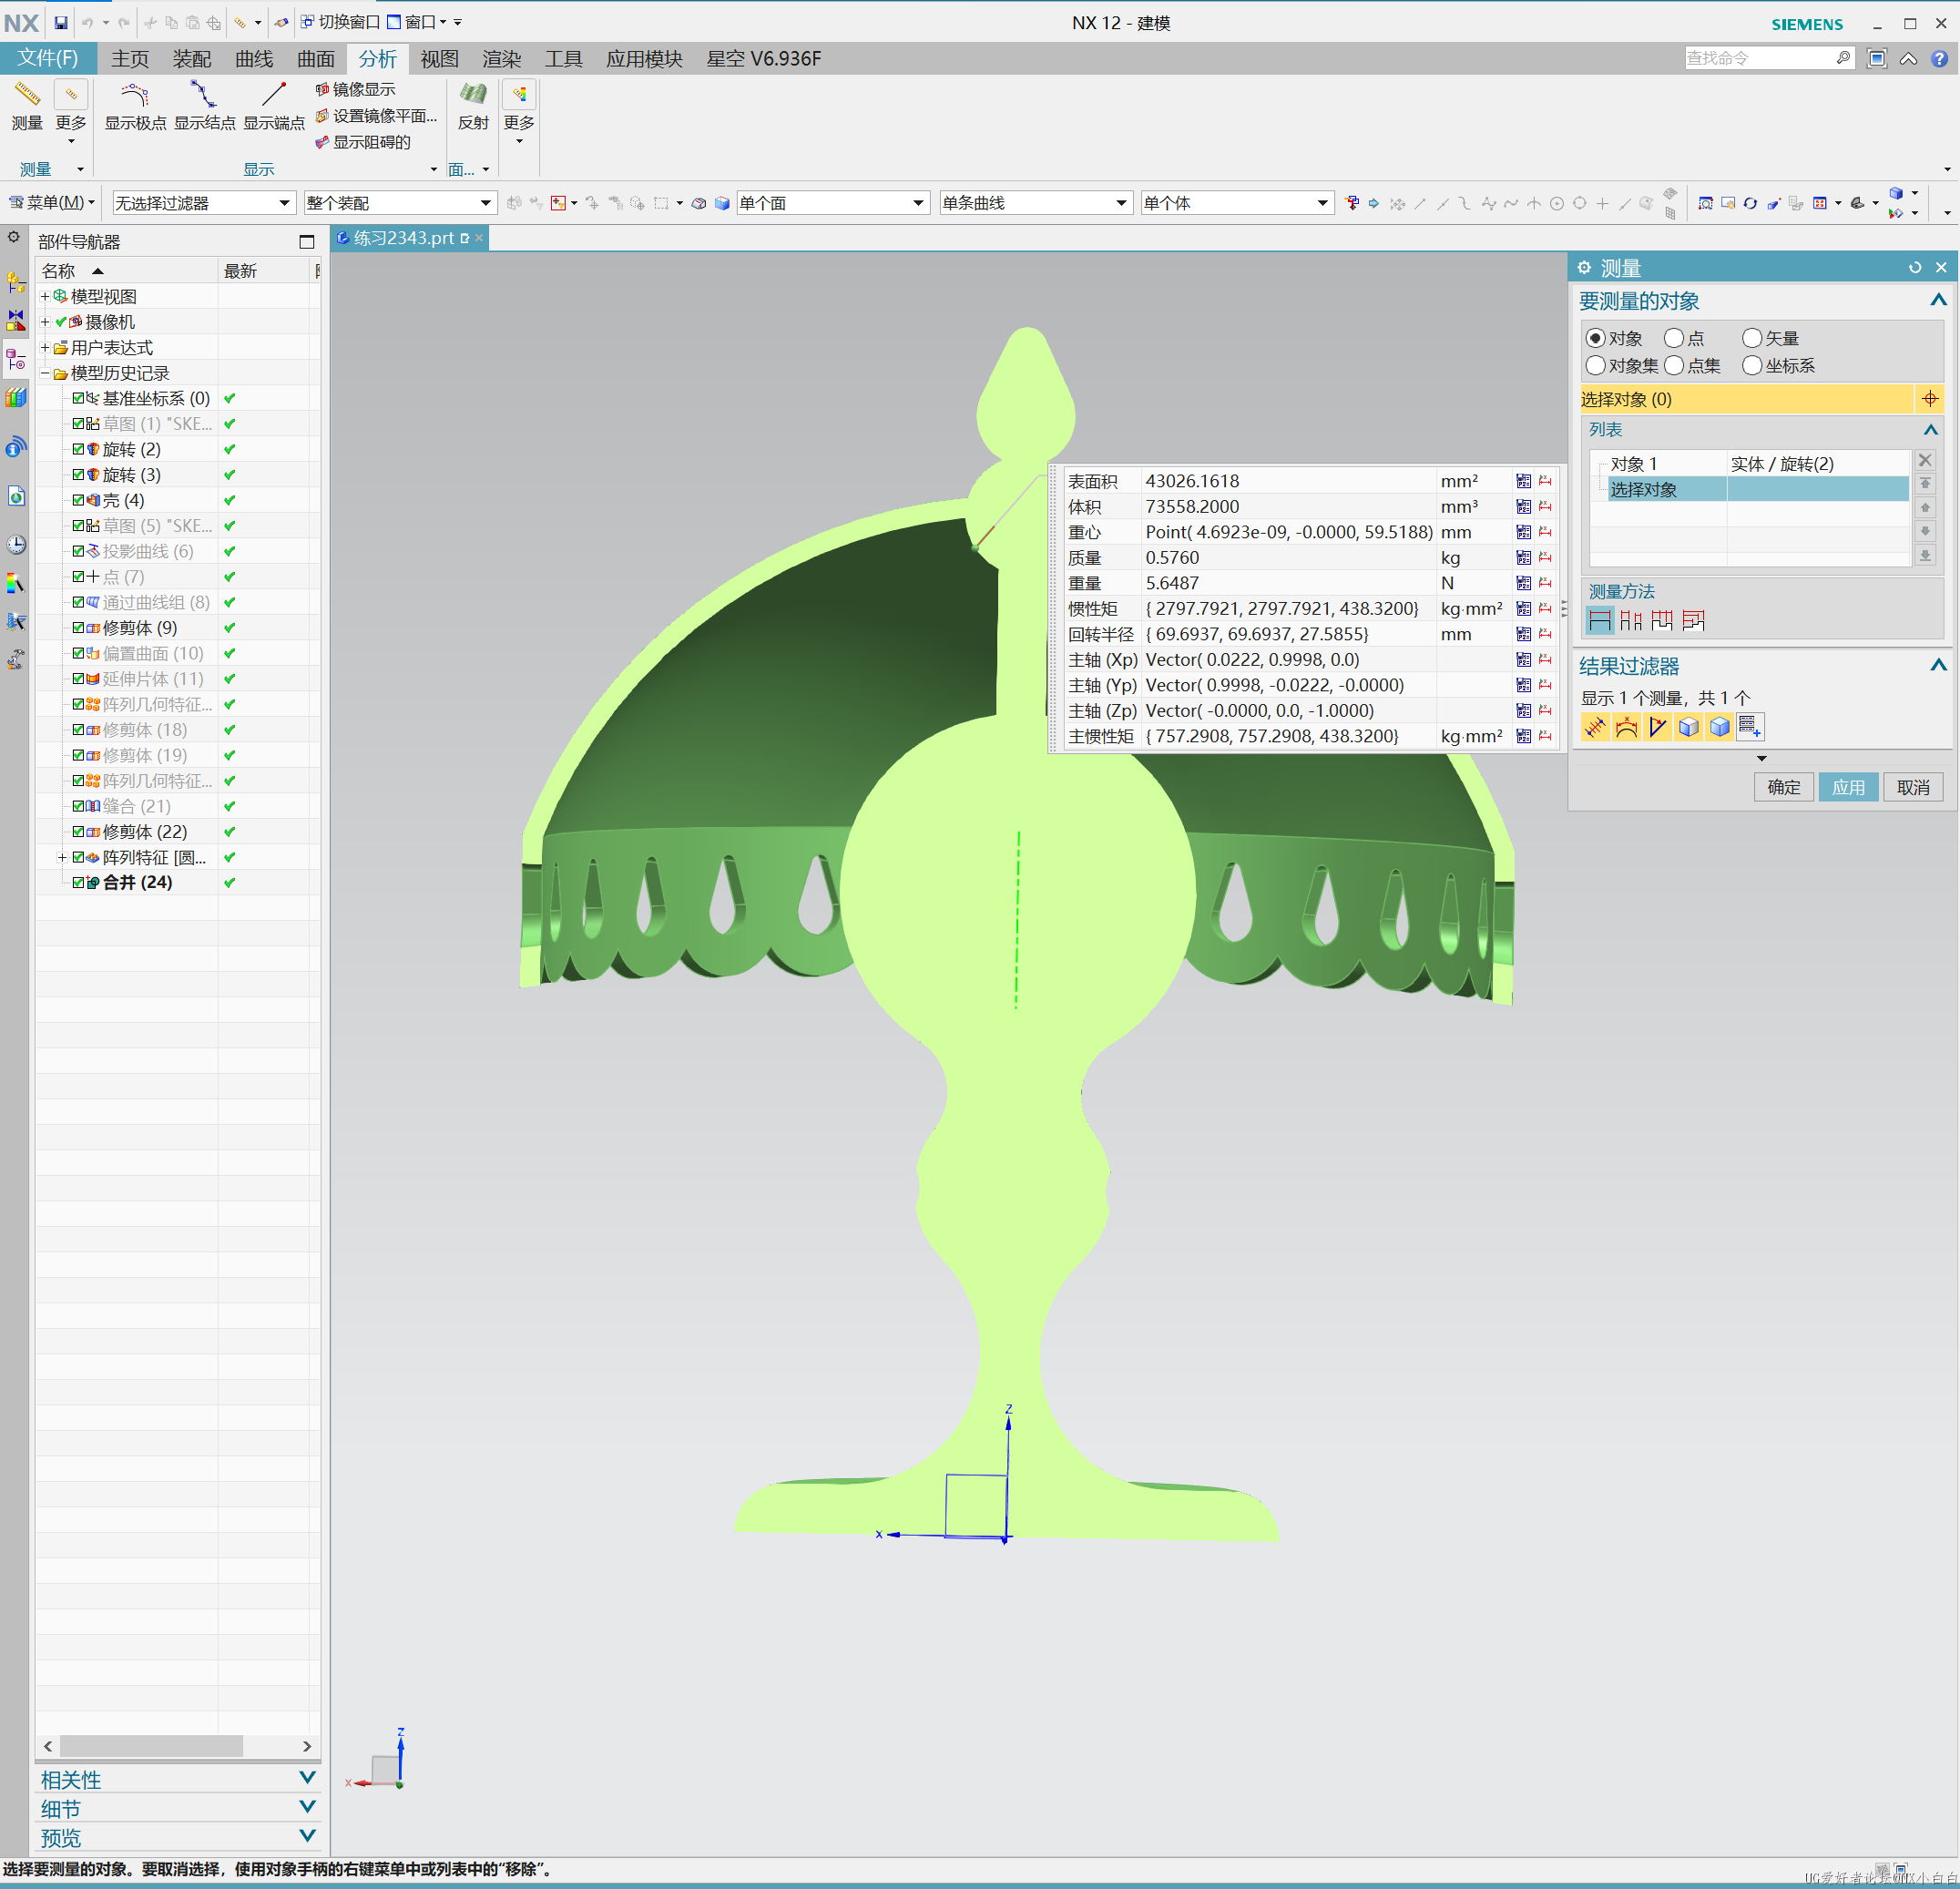Open the 单条曲线 dropdown

1035,203
